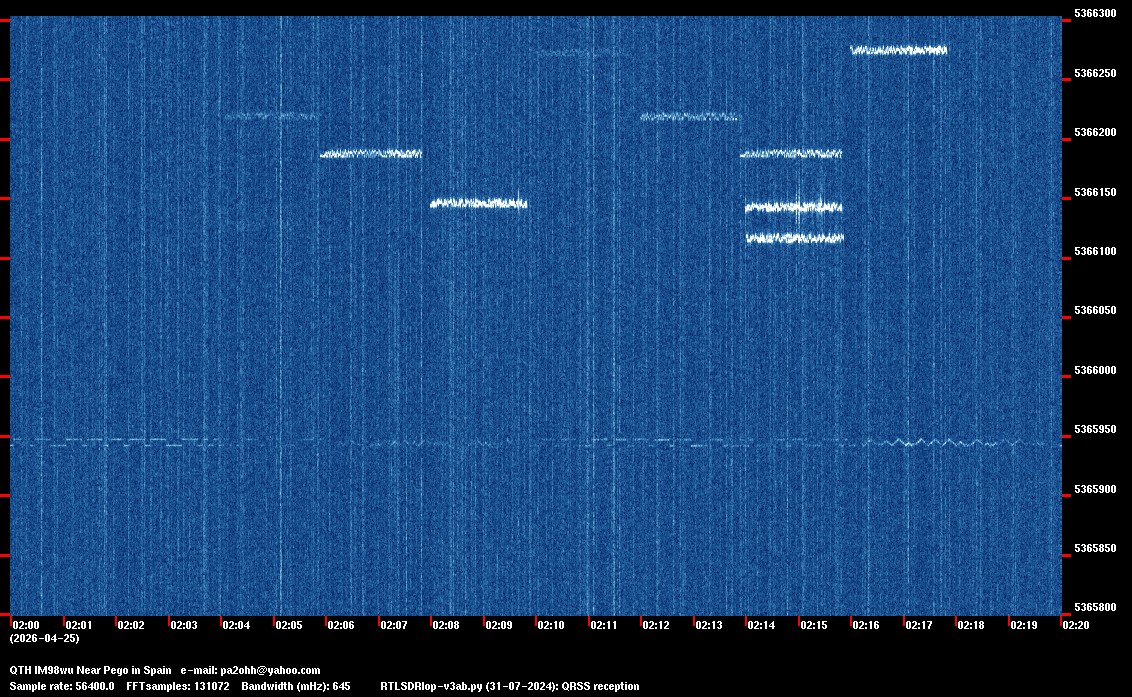Click the 02:05 time axis label
Screen dimensions: 1132x697
pos(288,625)
